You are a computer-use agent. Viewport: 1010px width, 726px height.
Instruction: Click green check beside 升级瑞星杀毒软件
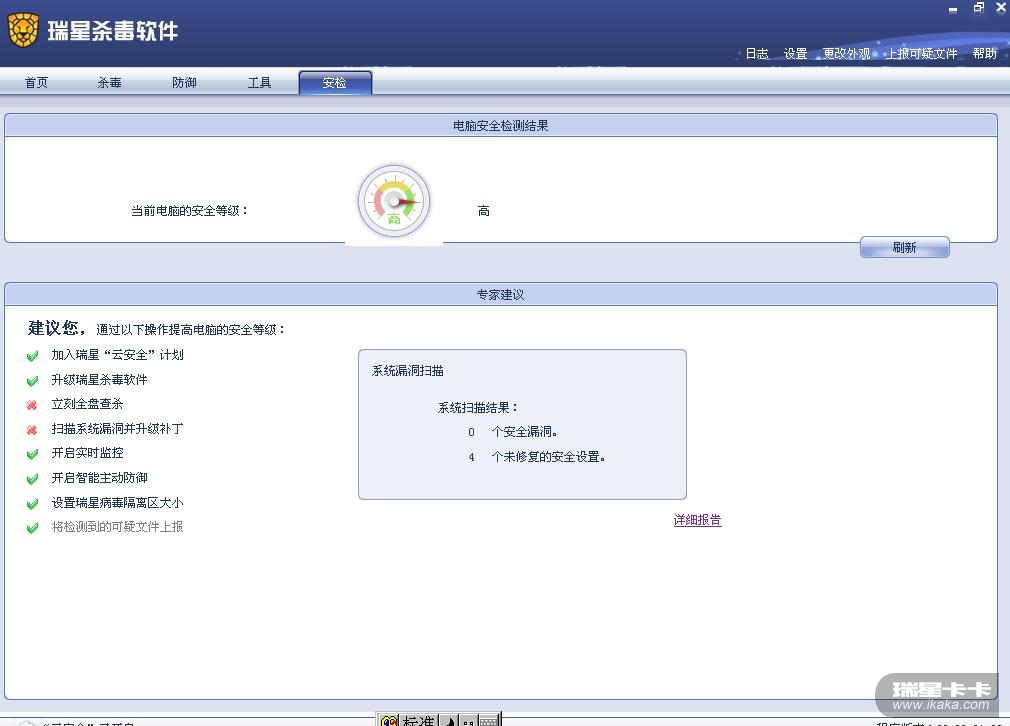click(x=32, y=380)
